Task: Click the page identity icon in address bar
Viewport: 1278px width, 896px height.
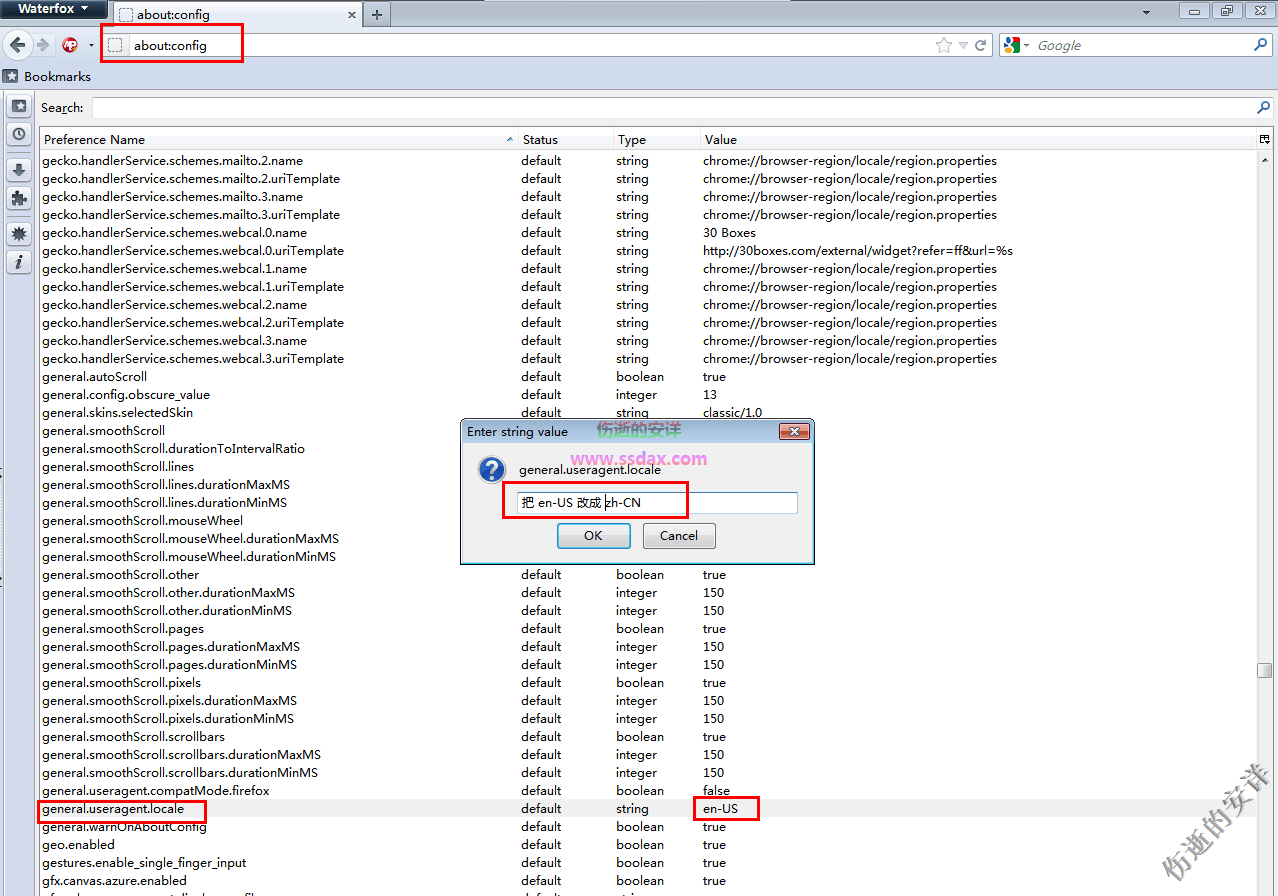Action: [116, 45]
